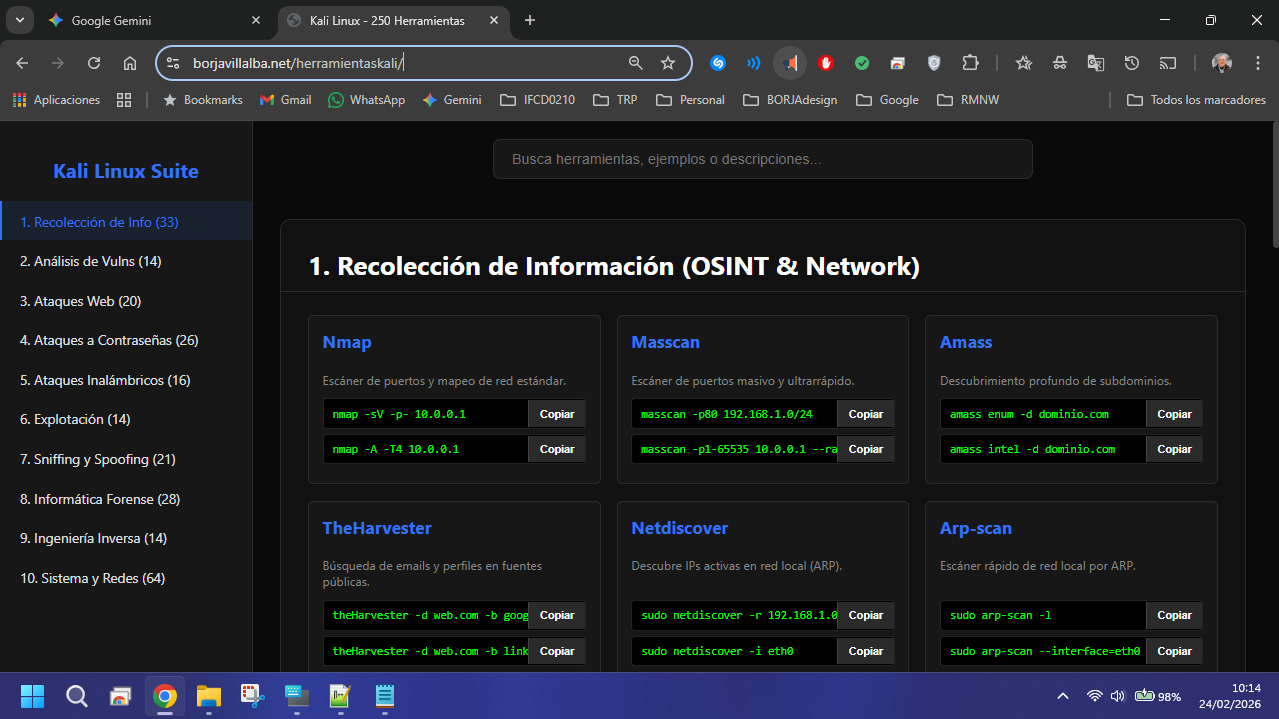Bookmark this page with the star icon
This screenshot has height=719, width=1279.
668,63
